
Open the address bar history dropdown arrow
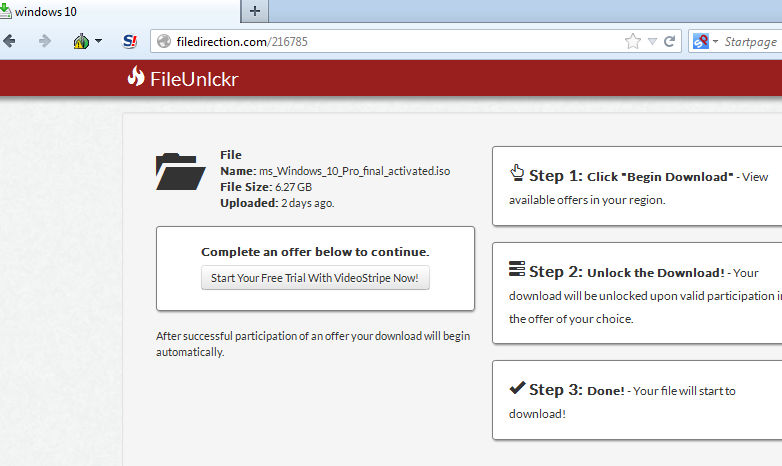pyautogui.click(x=652, y=41)
